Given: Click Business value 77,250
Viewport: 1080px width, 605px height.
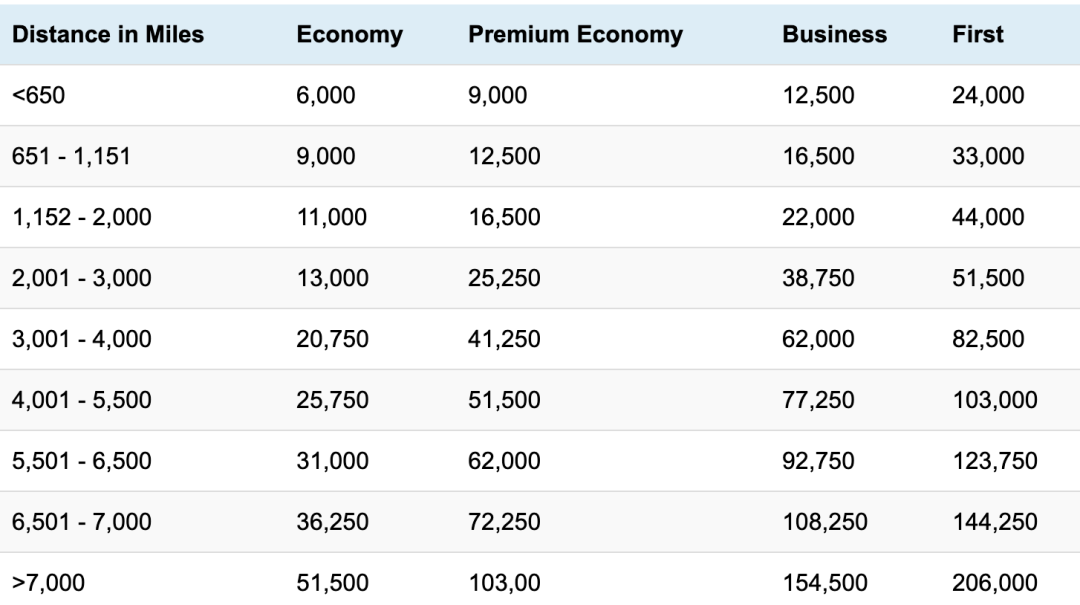Looking at the screenshot, I should point(818,400).
